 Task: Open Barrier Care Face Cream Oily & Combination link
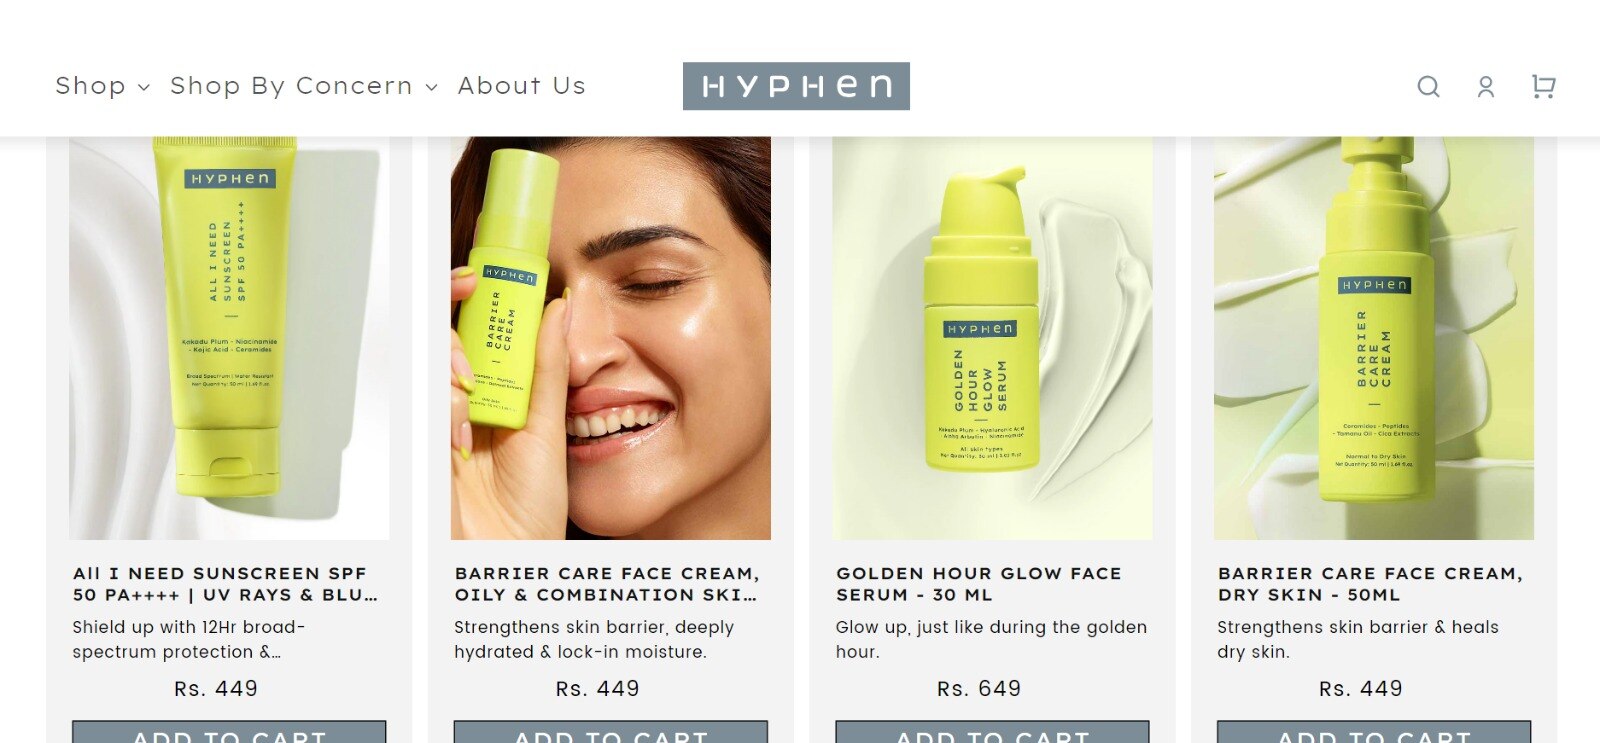pos(607,584)
